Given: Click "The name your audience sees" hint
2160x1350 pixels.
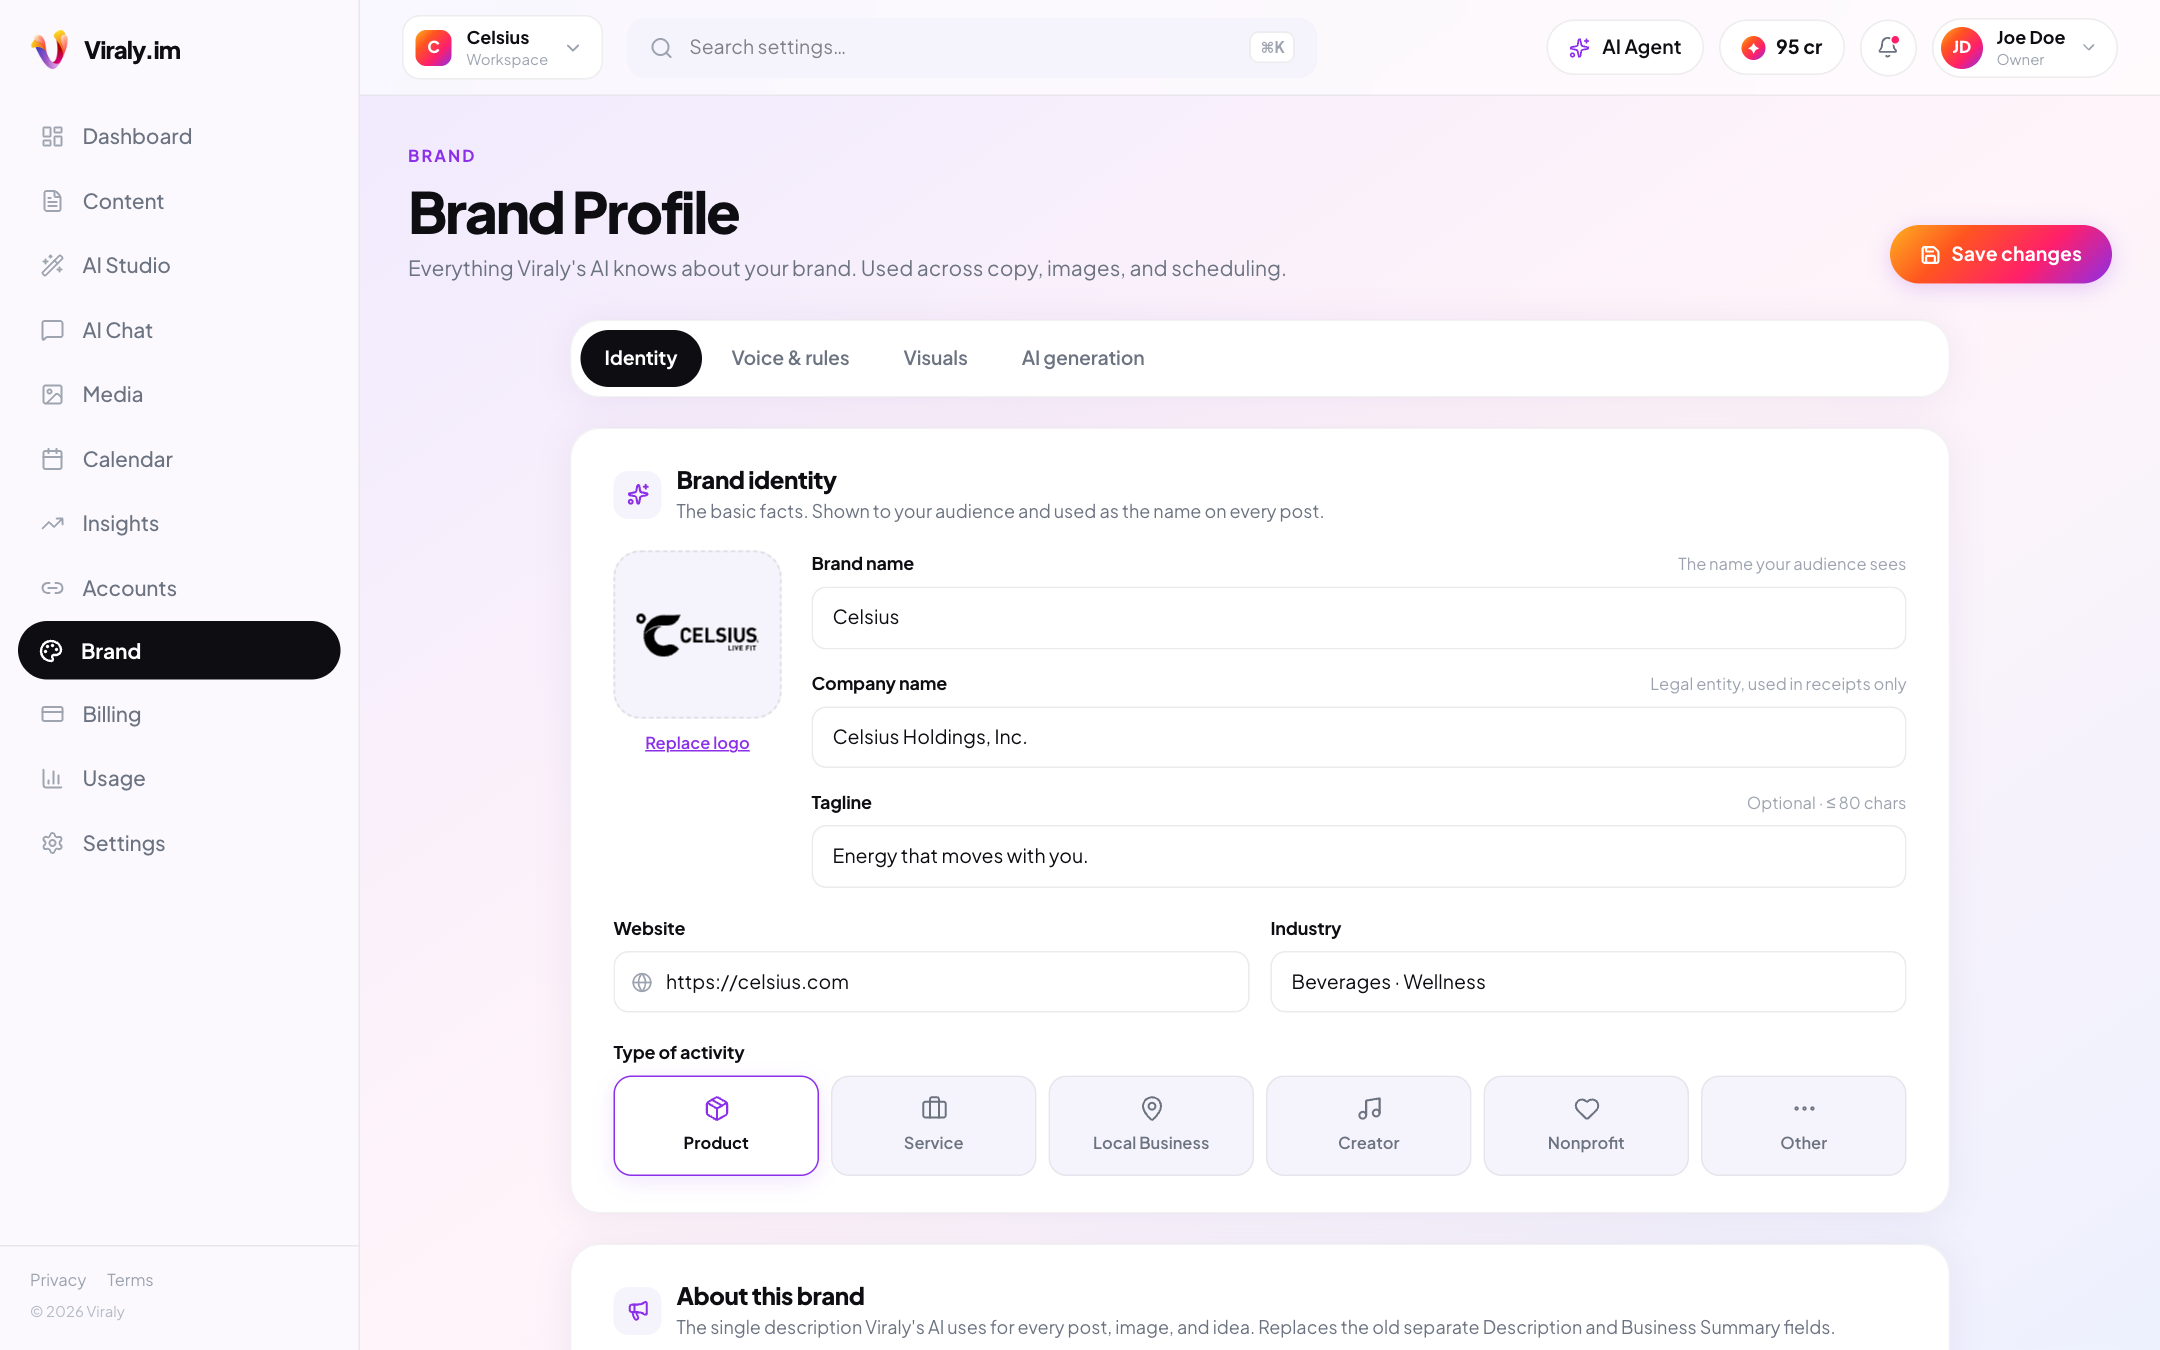Looking at the screenshot, I should (x=1792, y=564).
